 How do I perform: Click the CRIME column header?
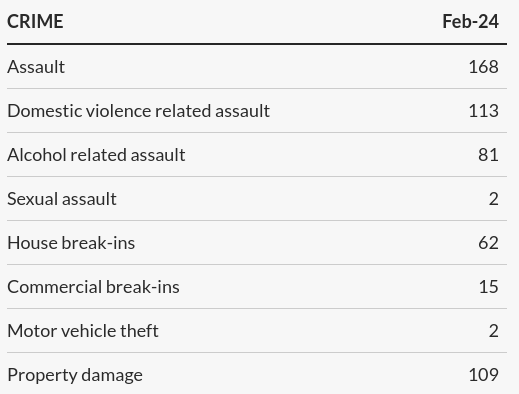pos(35,22)
